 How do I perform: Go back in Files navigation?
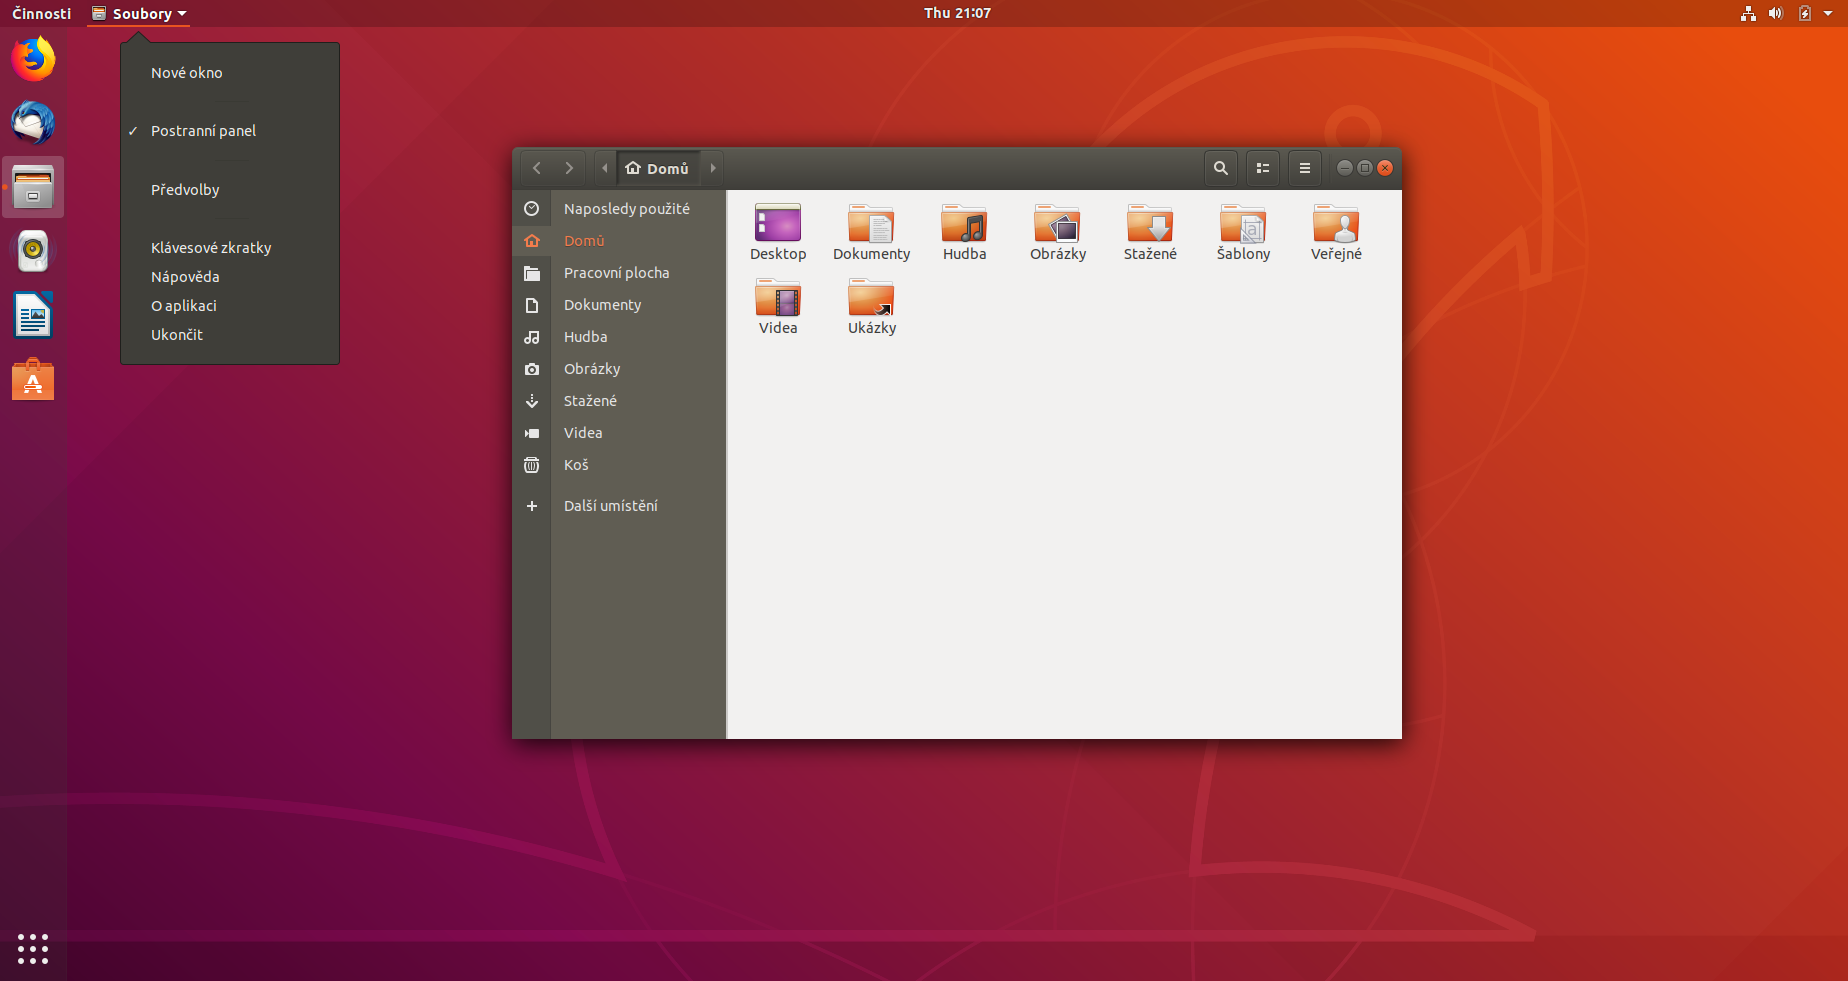pyautogui.click(x=537, y=168)
